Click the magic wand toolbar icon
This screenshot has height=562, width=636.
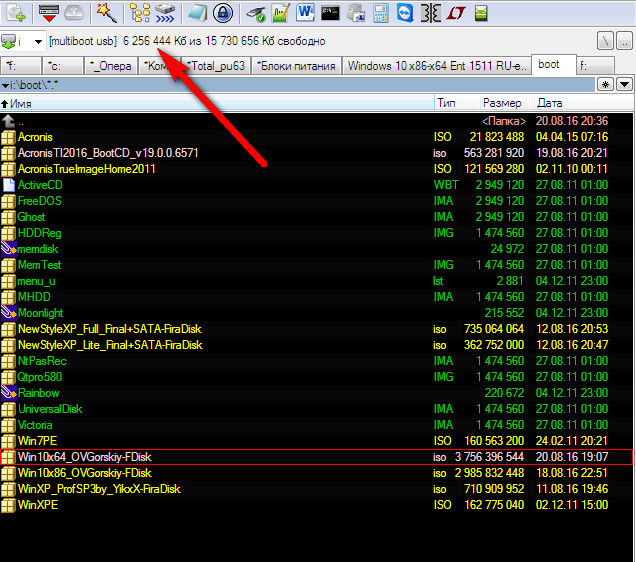(x=106, y=13)
